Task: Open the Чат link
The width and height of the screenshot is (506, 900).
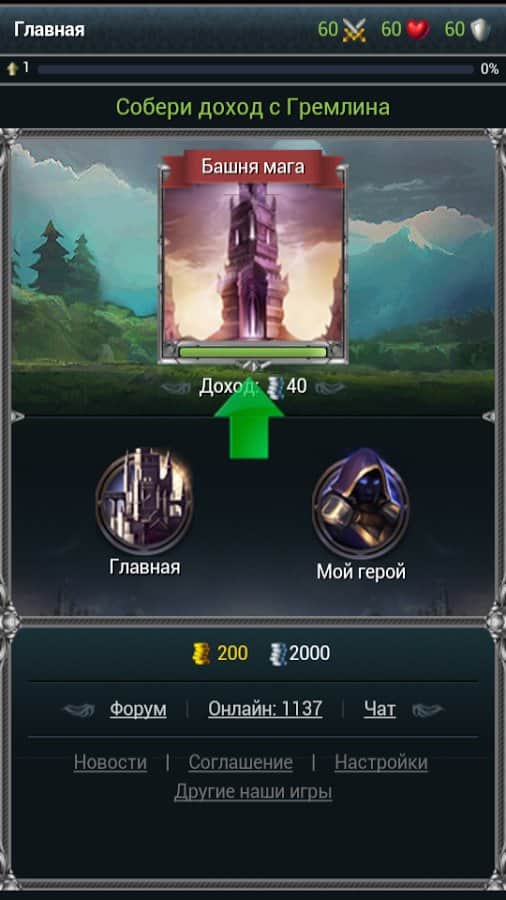Action: coord(380,709)
